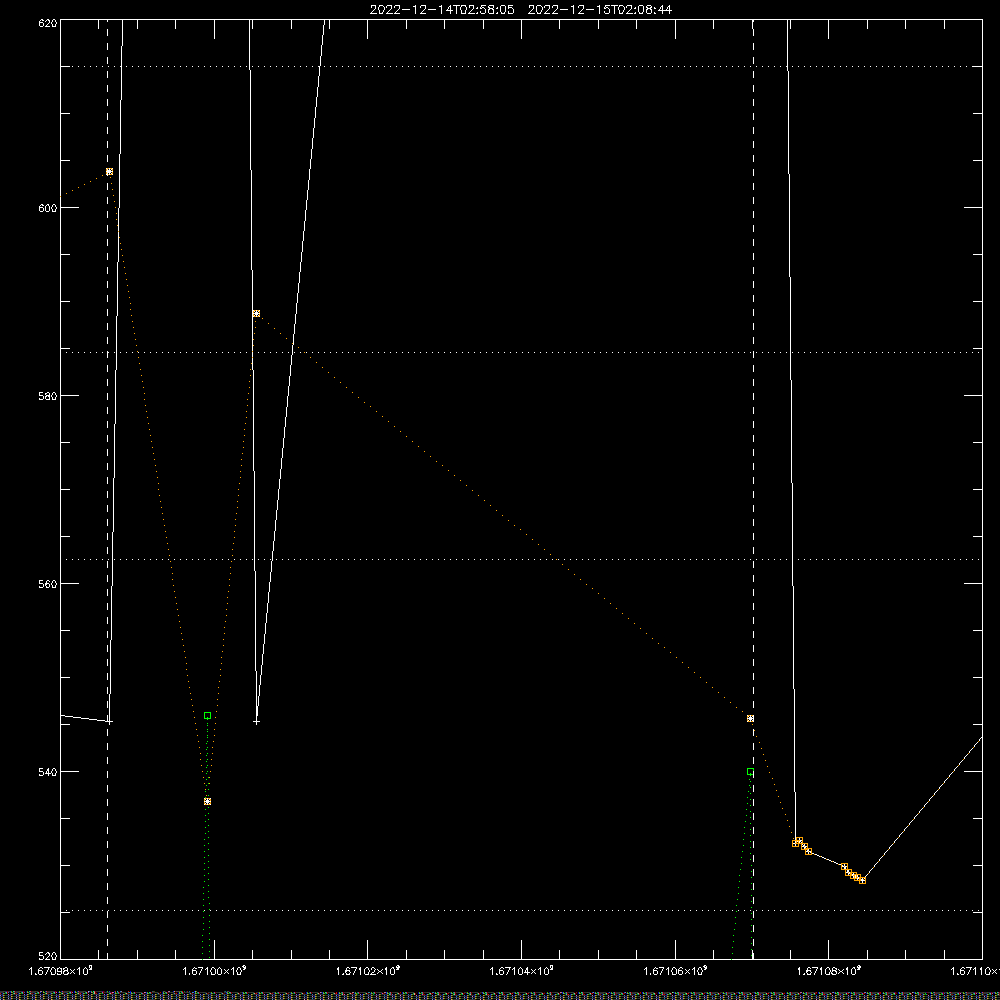1000x1000 pixels.
Task: Select the lowest orange marker at the right curve minimum
Action: (862, 881)
